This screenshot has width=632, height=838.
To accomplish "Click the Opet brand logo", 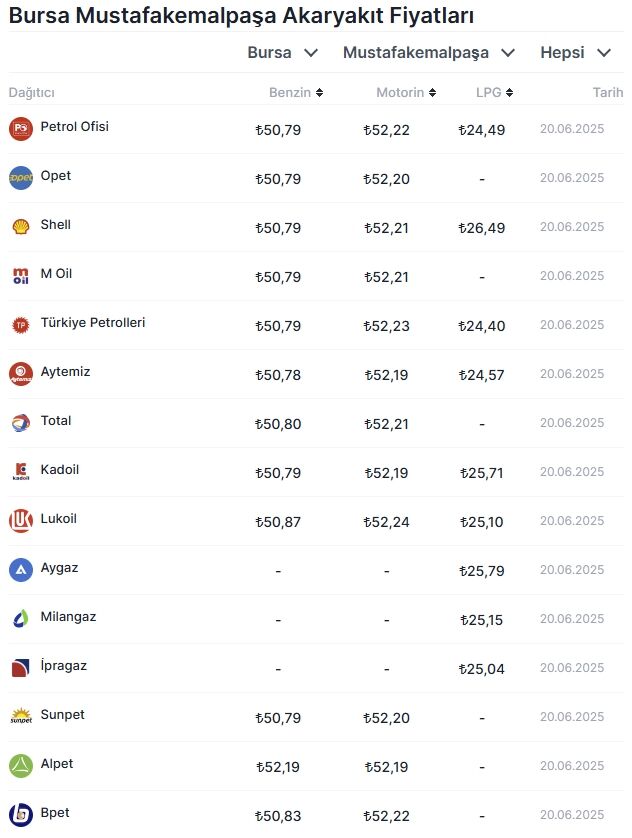I will click(21, 178).
